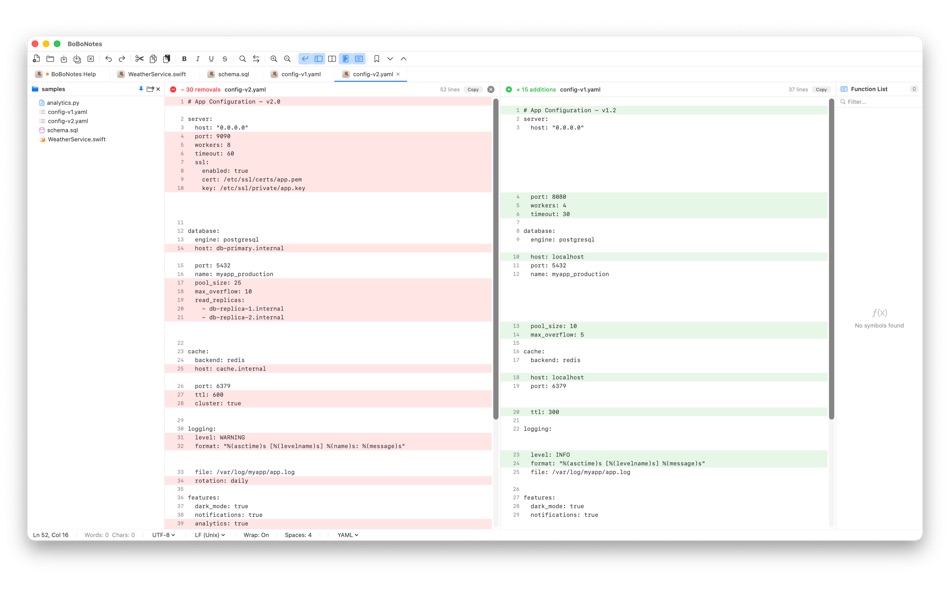Open the UTF-8 encoding dropdown
The height and width of the screenshot is (594, 950).
coord(164,534)
